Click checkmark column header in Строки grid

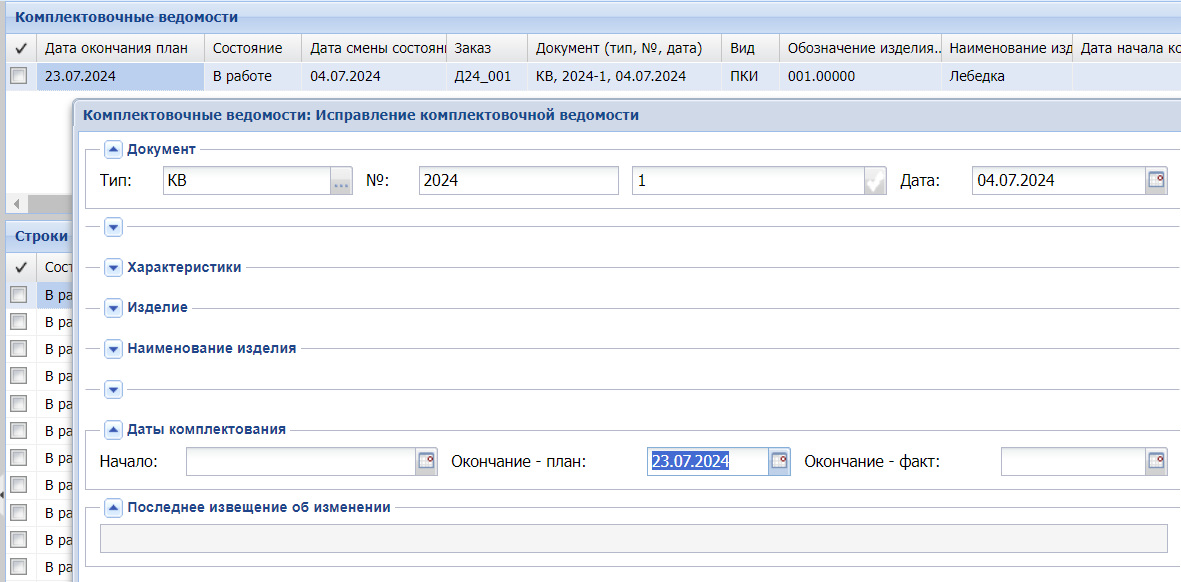point(20,268)
